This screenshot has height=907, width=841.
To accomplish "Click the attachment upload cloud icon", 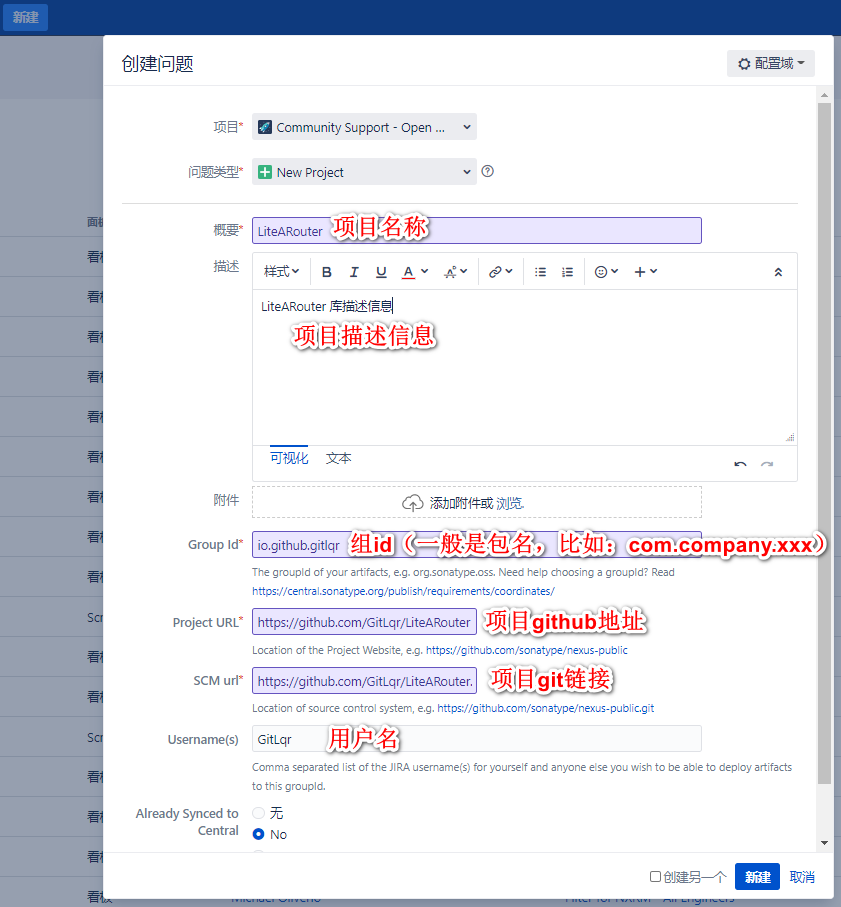I will point(412,503).
